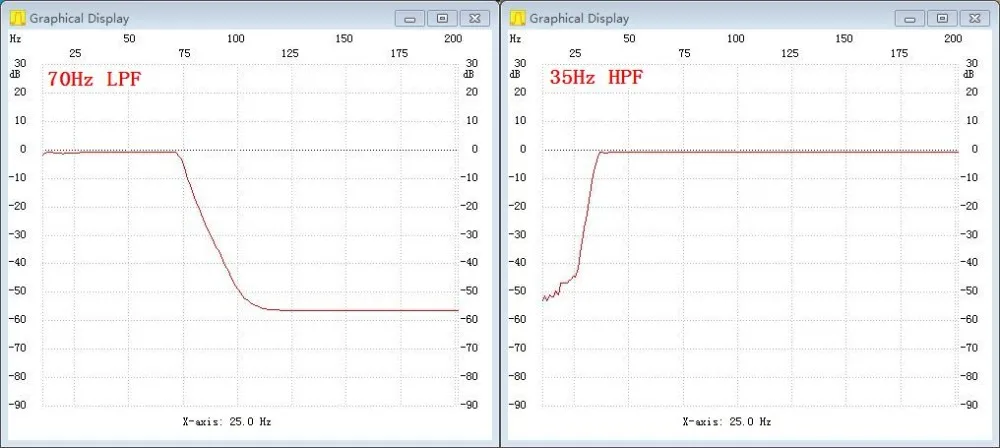Close the 35Hz HPF Graphical Display window
This screenshot has height=448, width=1000.
[x=975, y=19]
